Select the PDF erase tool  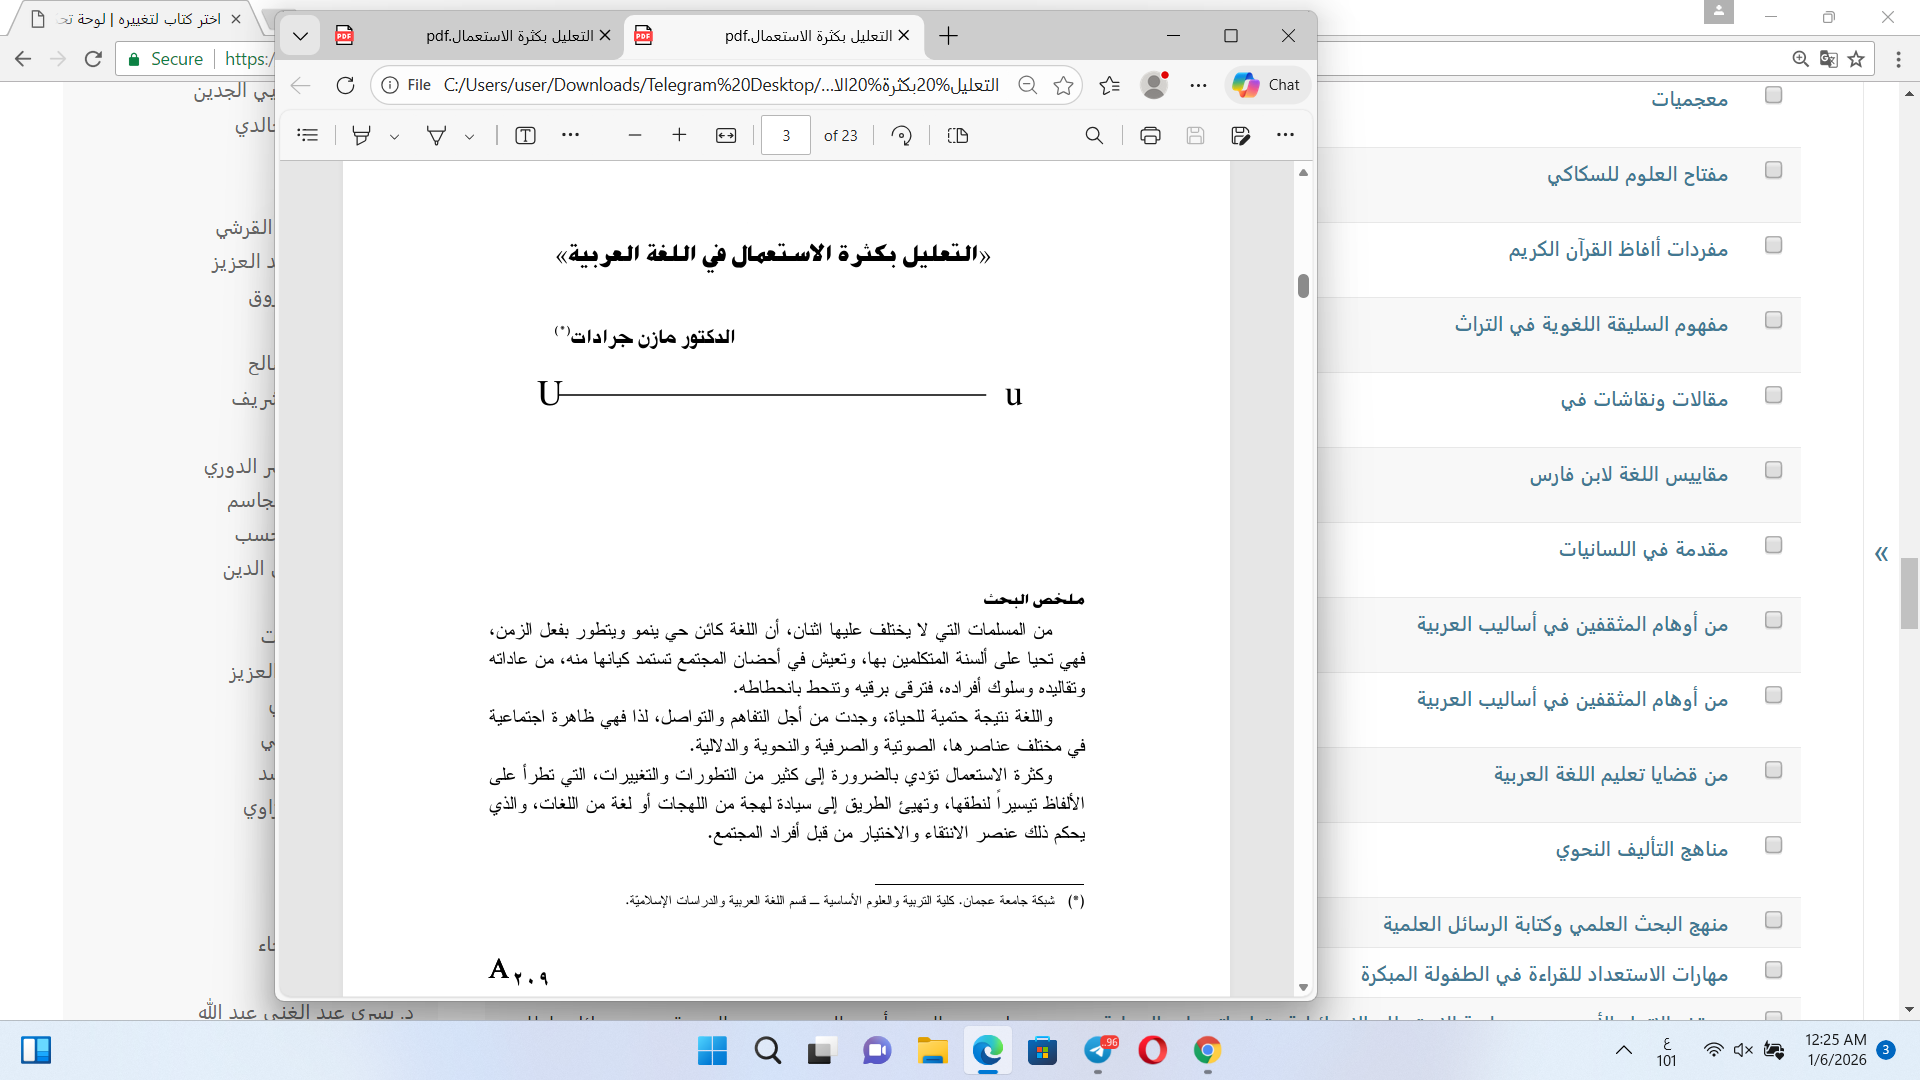click(437, 135)
